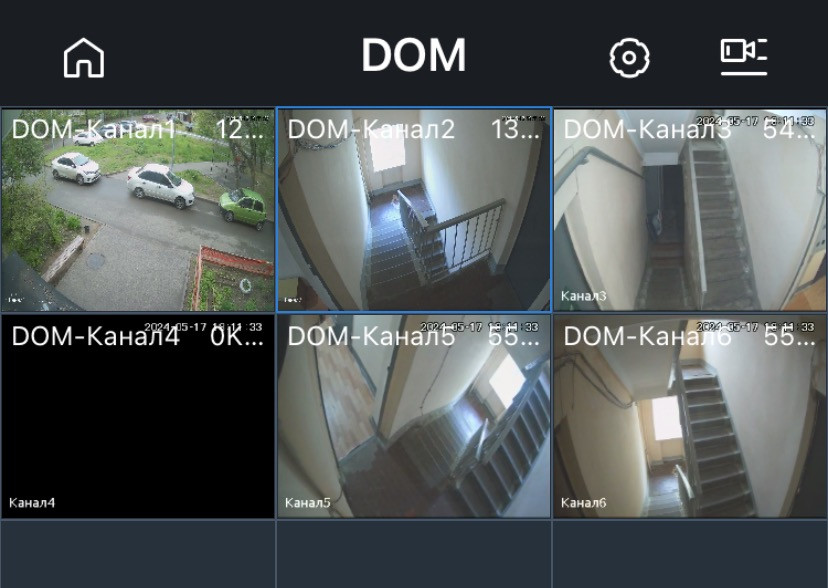This screenshot has width=828, height=588.
Task: Open the DOM-Канал5 camera view
Action: (414, 416)
